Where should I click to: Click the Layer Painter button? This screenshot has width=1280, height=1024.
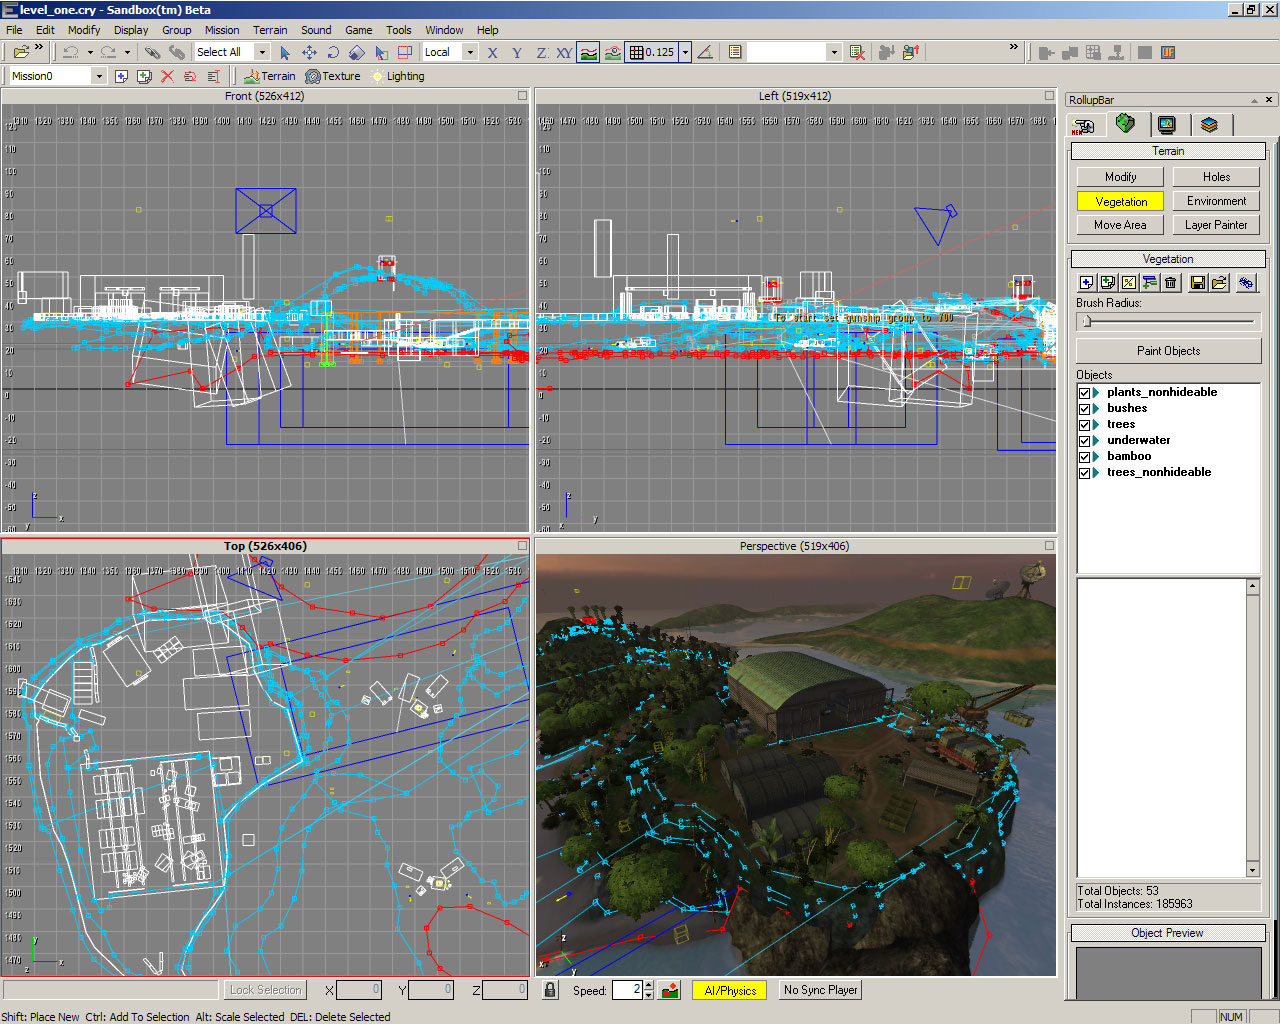point(1216,225)
